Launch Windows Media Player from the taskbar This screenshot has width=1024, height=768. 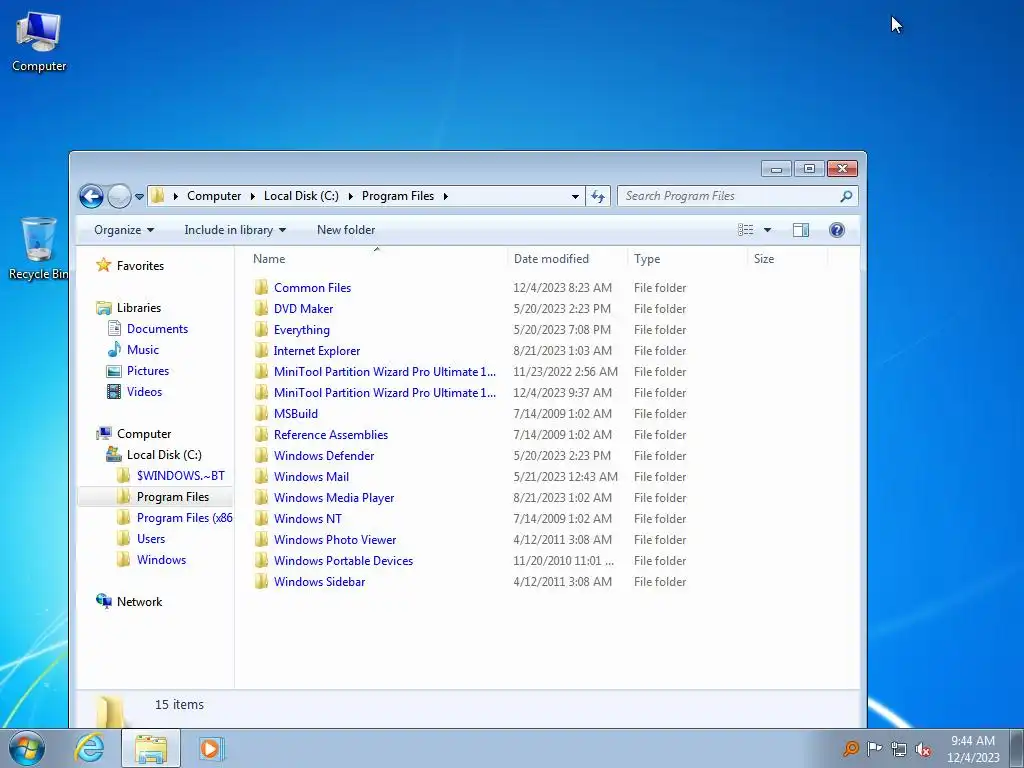point(210,748)
